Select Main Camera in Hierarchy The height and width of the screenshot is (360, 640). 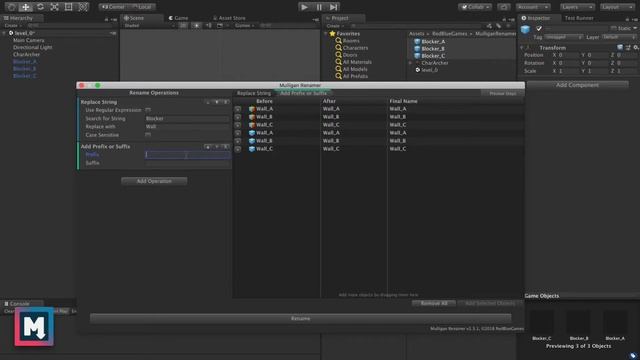(x=29, y=40)
